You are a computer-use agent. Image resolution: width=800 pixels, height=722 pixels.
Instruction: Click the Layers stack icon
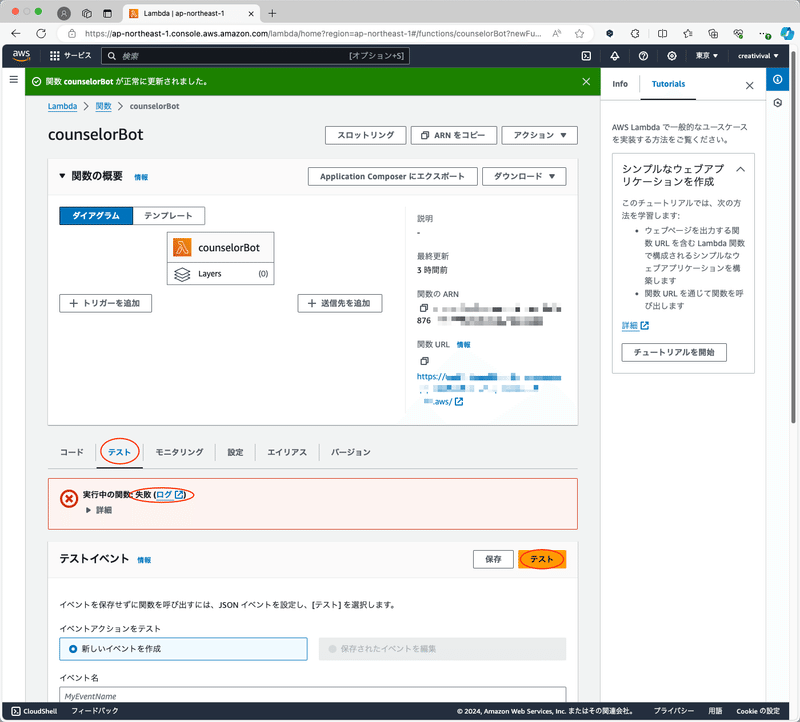tap(182, 274)
